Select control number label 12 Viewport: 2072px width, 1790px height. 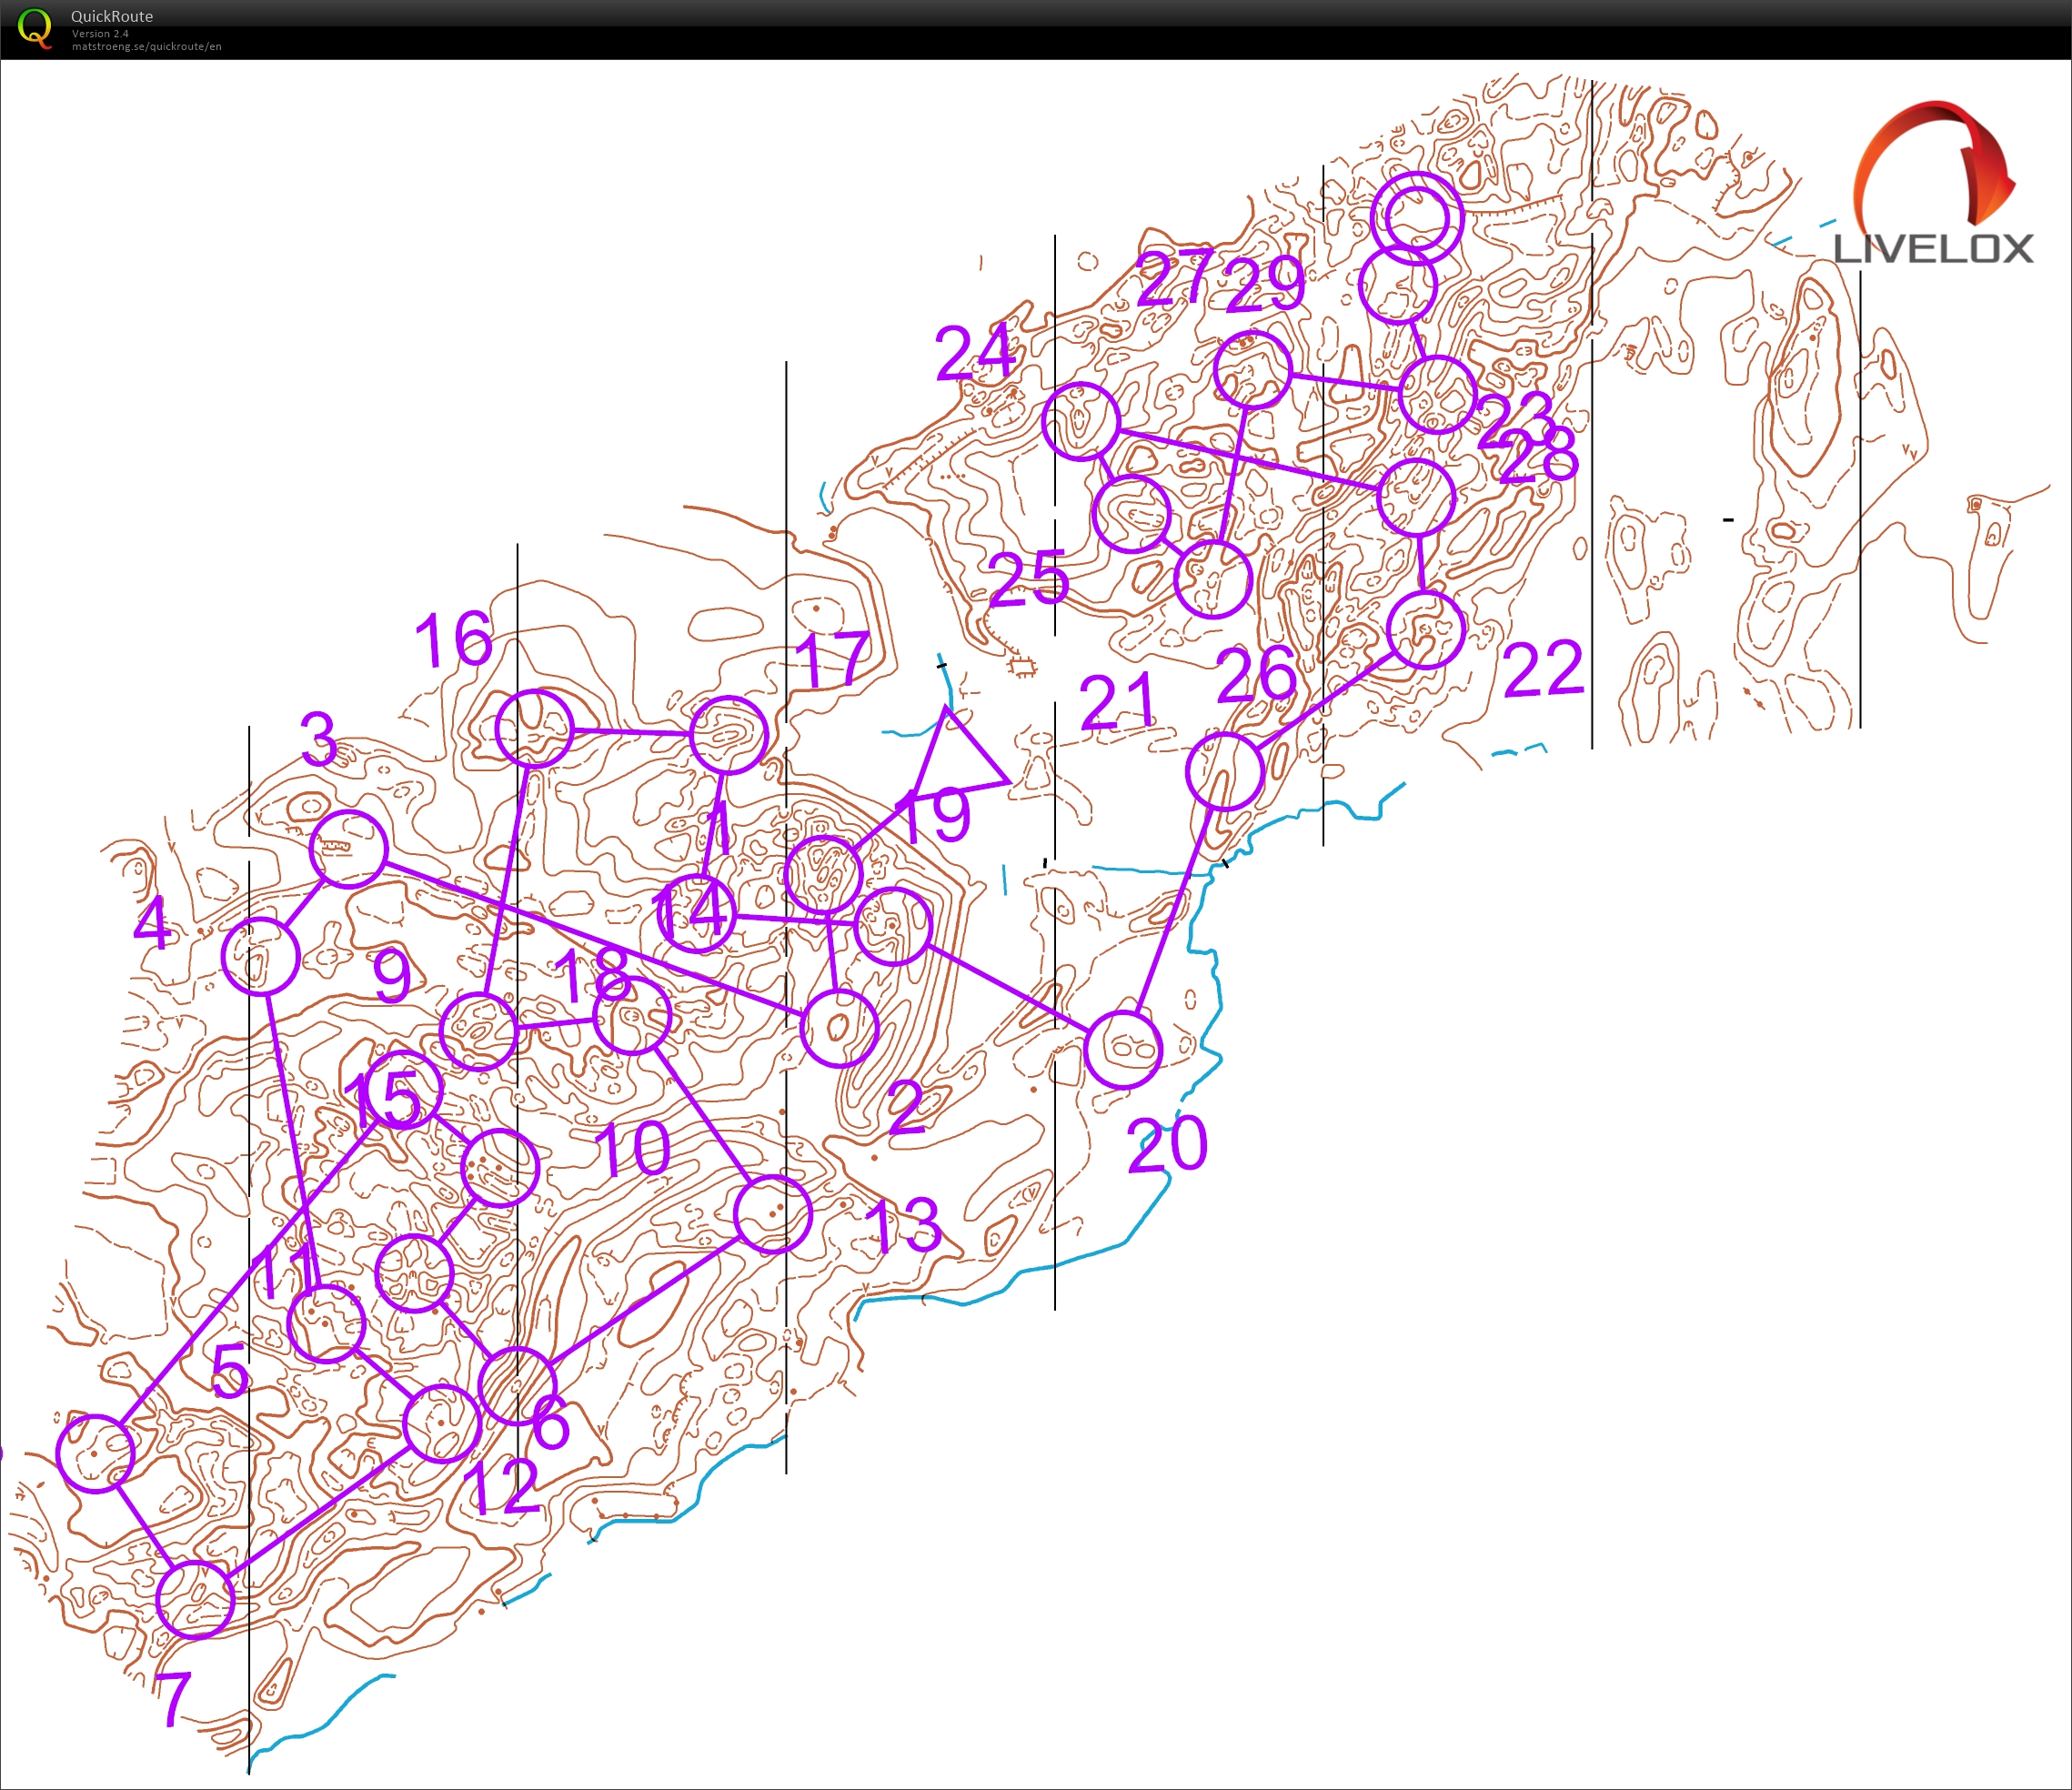504,1486
